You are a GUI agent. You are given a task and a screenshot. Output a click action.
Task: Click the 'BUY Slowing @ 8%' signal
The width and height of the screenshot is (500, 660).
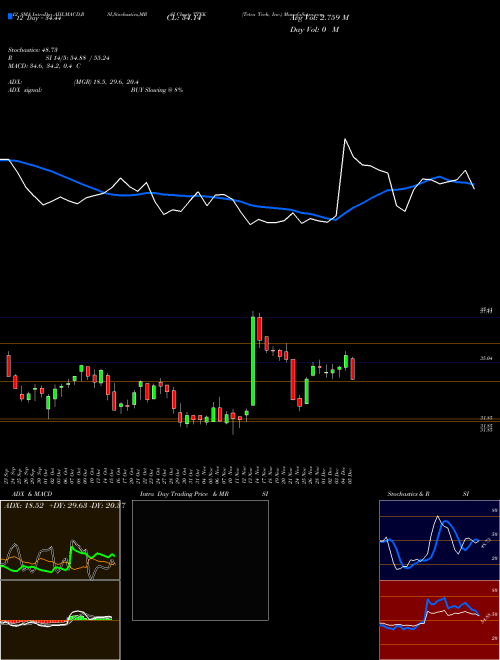157,90
